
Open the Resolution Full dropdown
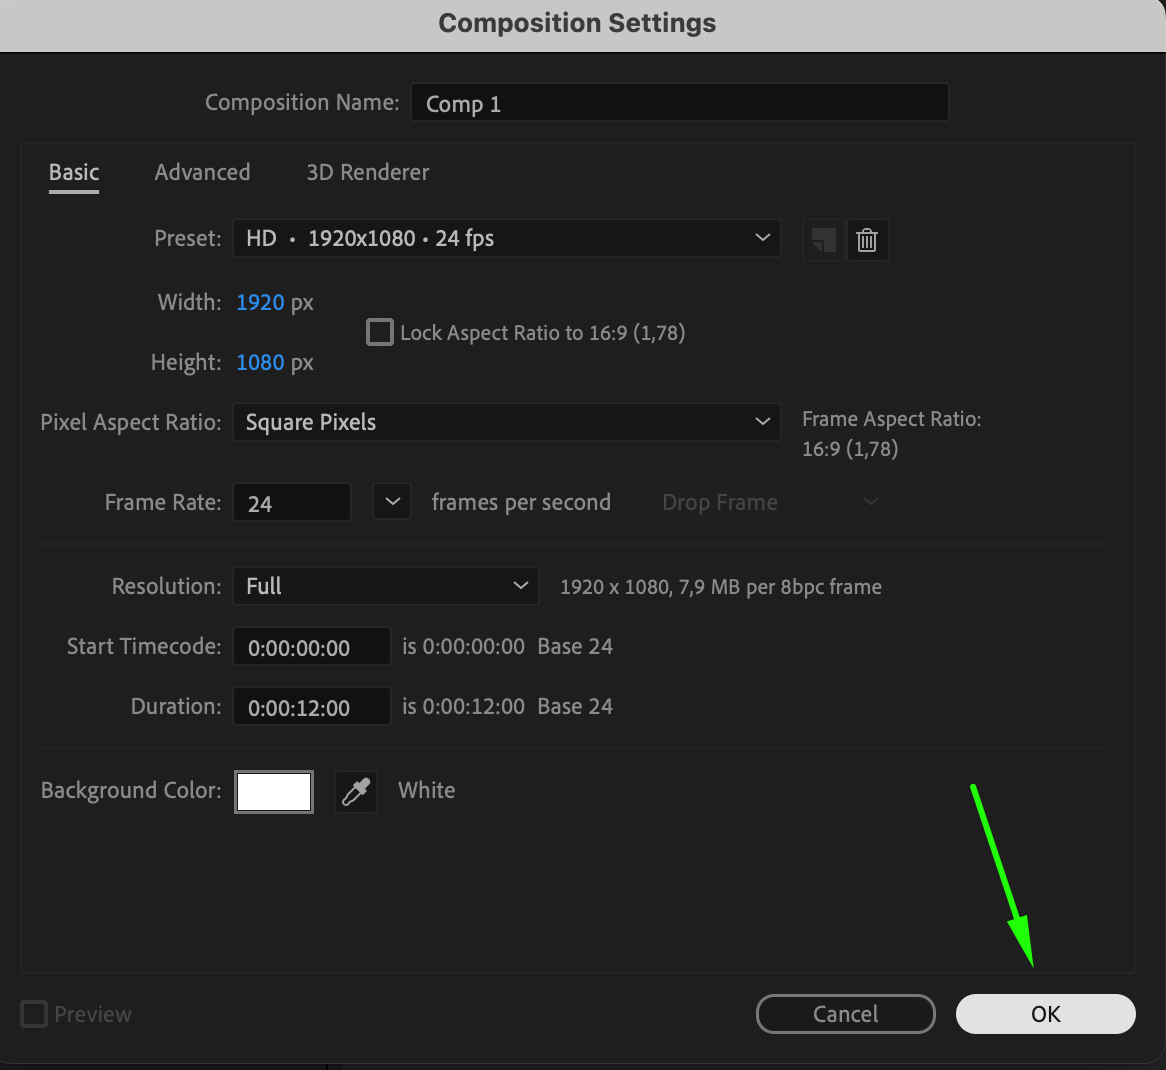pyautogui.click(x=385, y=586)
